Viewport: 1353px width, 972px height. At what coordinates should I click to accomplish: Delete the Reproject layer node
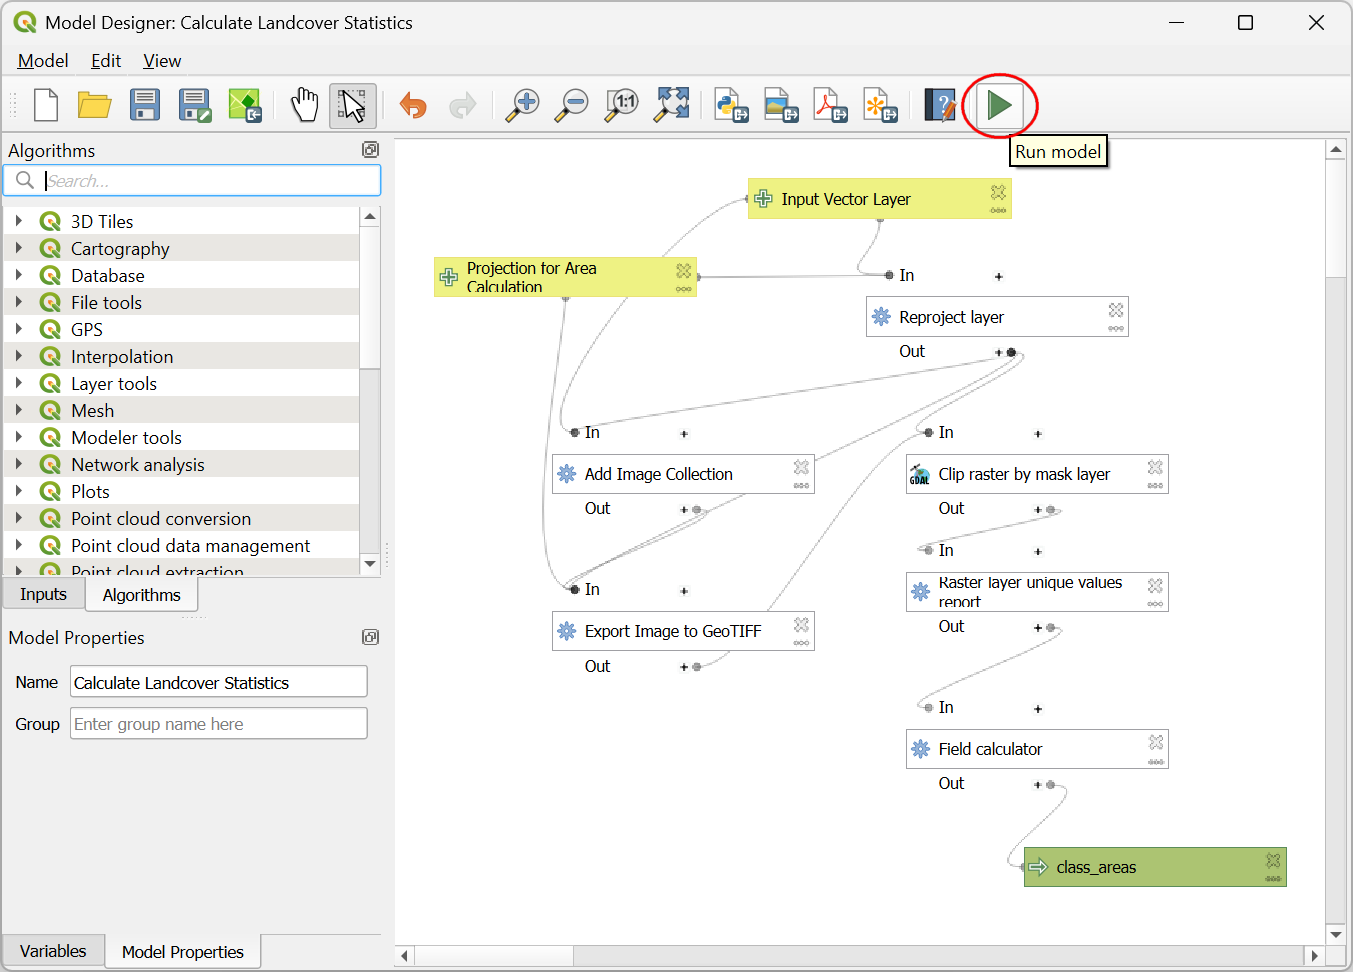tap(1116, 310)
